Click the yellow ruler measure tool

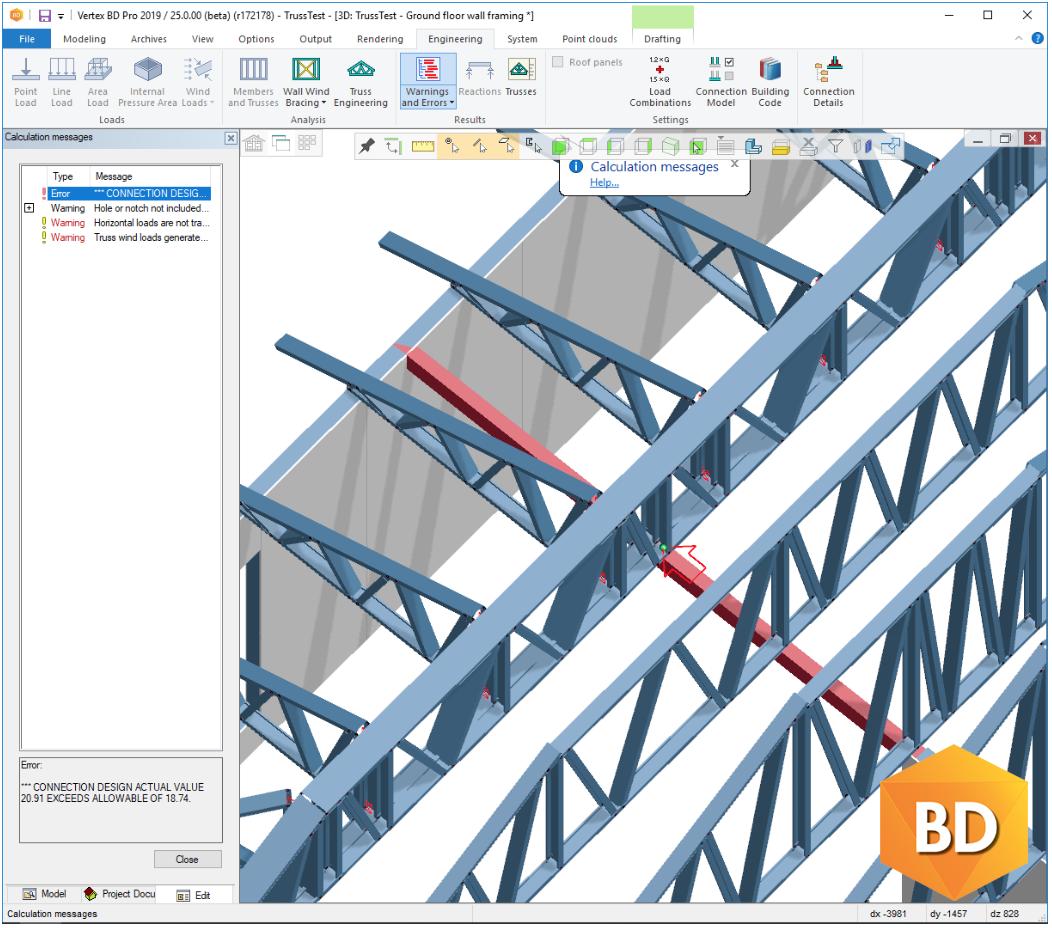tap(423, 146)
